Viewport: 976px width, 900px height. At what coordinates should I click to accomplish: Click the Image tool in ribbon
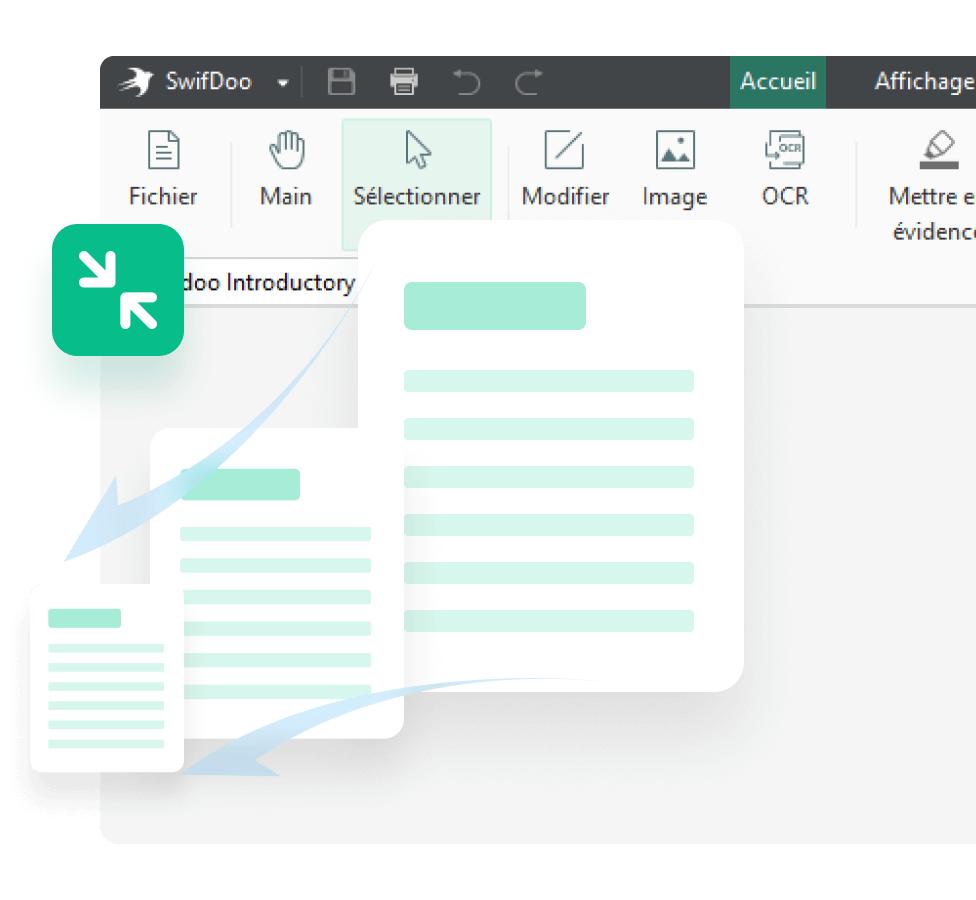click(675, 169)
